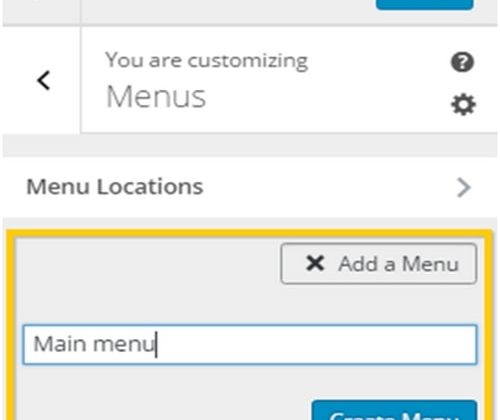Click the You are customizing label

(x=207, y=61)
